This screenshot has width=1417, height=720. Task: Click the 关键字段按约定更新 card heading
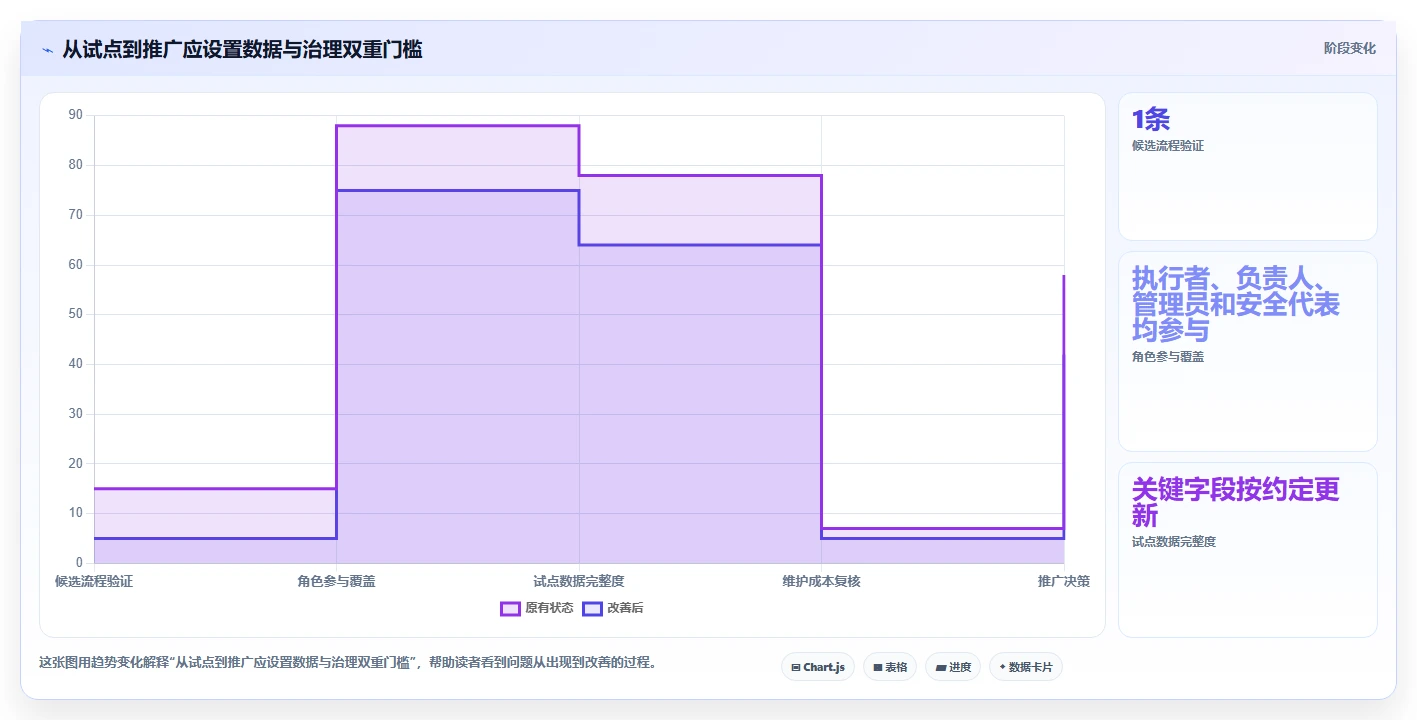click(1236, 502)
